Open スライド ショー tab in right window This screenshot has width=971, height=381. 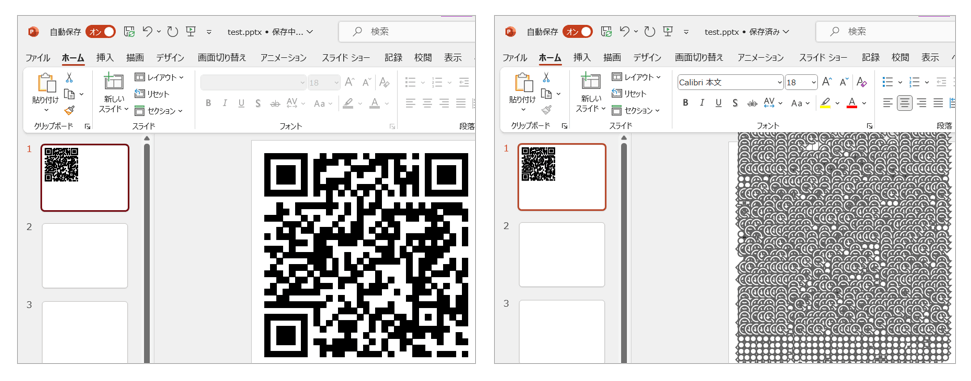823,58
